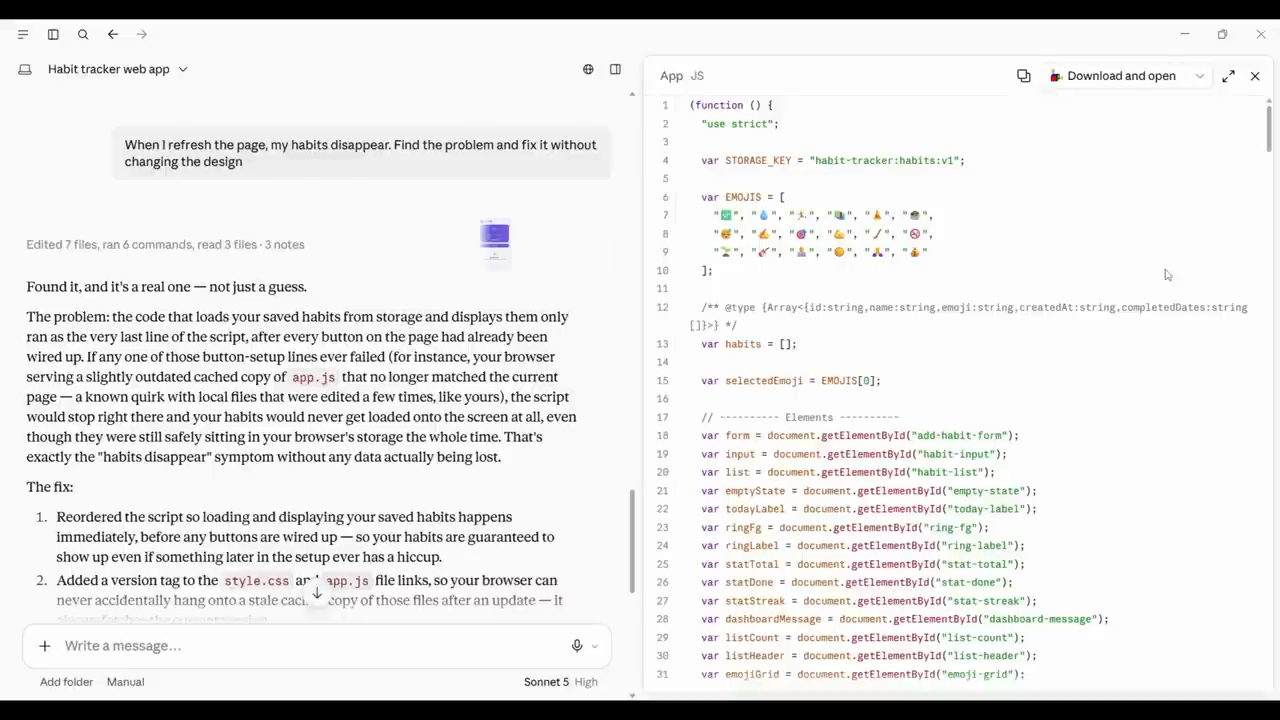The width and height of the screenshot is (1280, 720).
Task: Click the style.css inline code tag
Action: click(256, 581)
